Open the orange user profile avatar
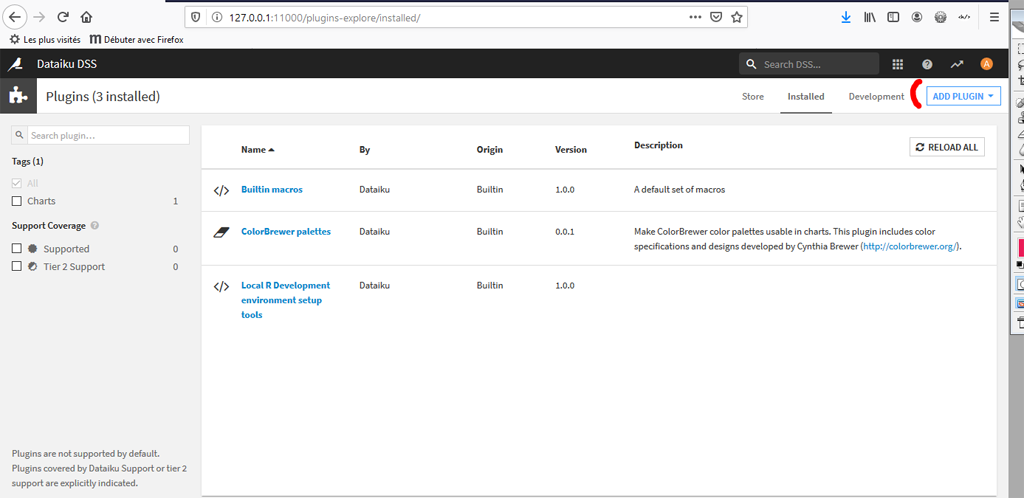Screen dimensions: 1024x498 (x=986, y=64)
